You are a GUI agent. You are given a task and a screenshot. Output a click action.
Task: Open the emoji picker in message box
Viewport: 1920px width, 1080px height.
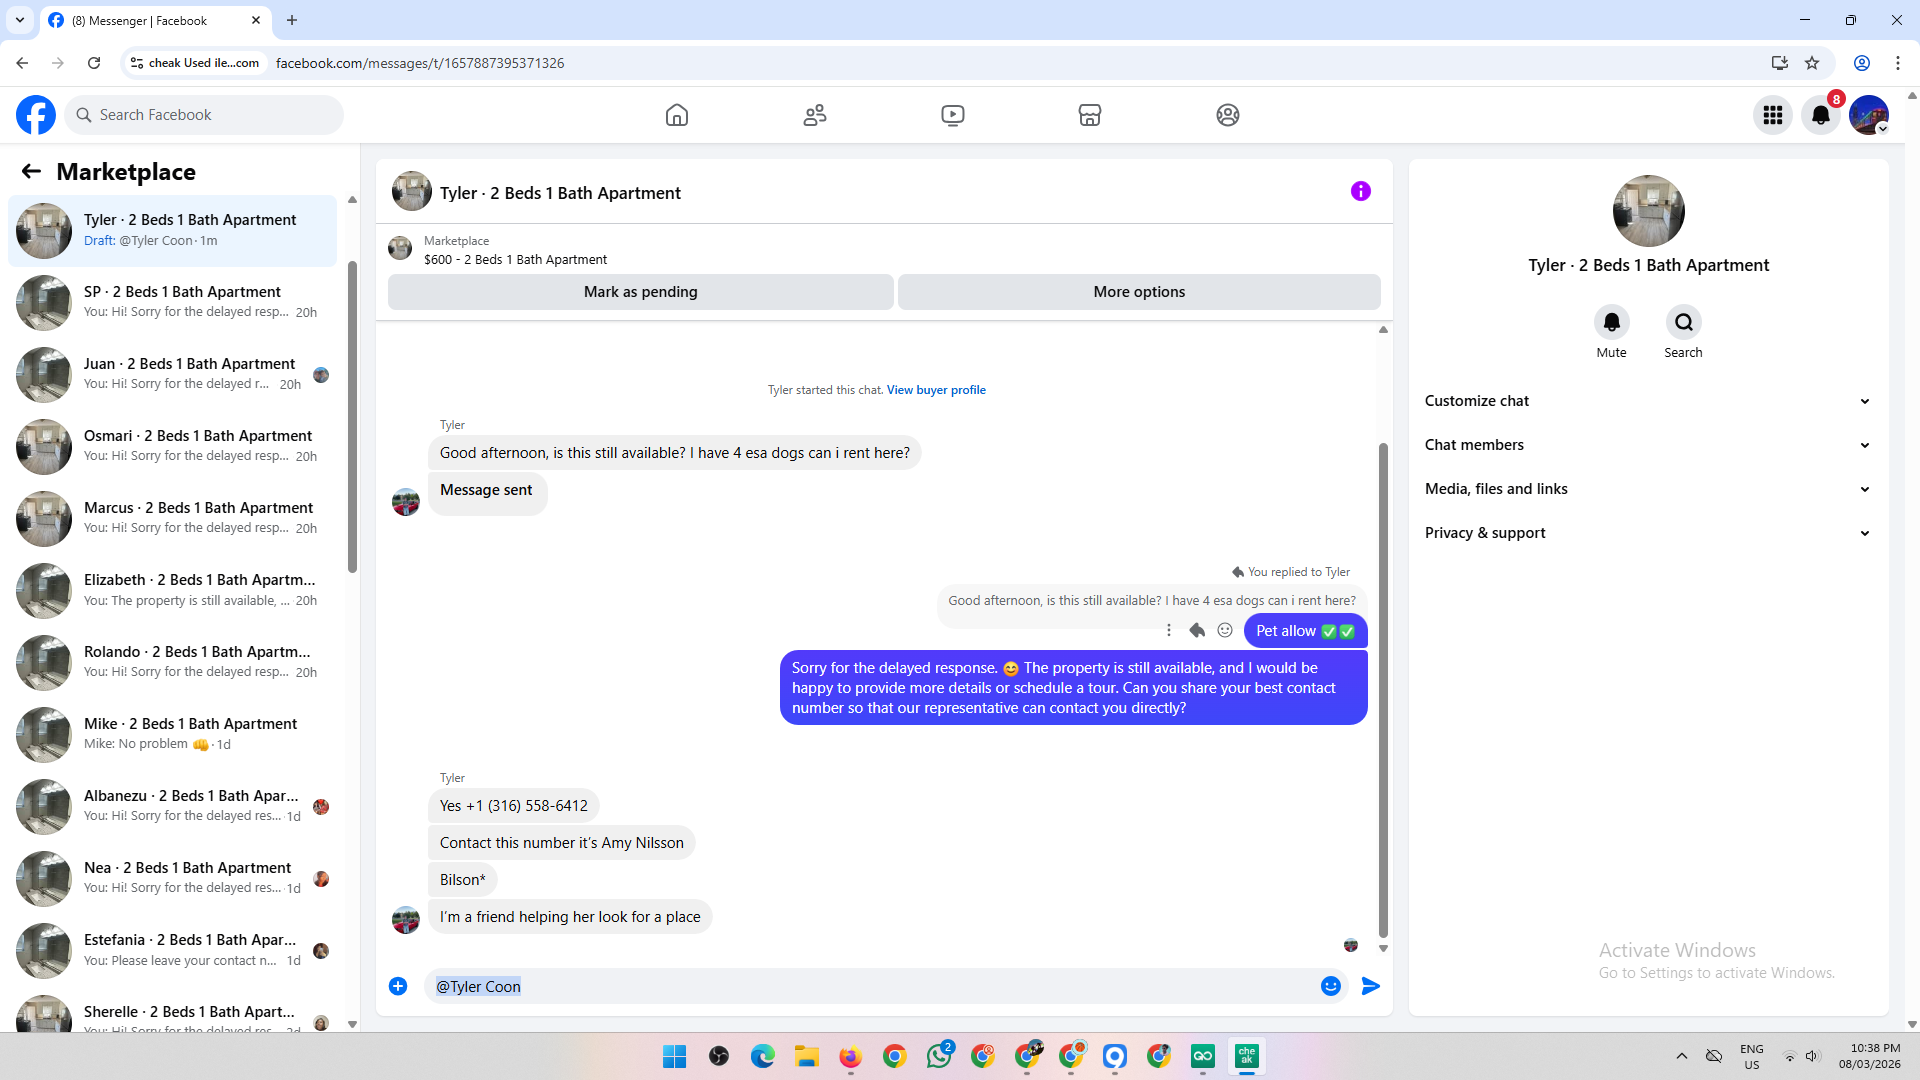(1330, 986)
